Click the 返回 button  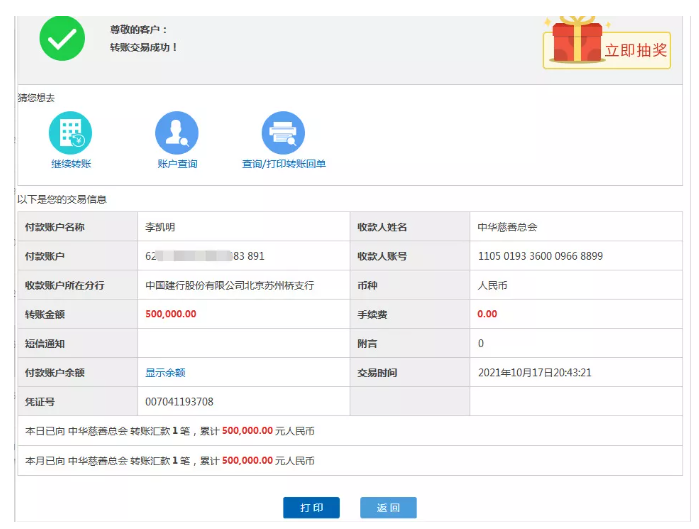(x=388, y=508)
